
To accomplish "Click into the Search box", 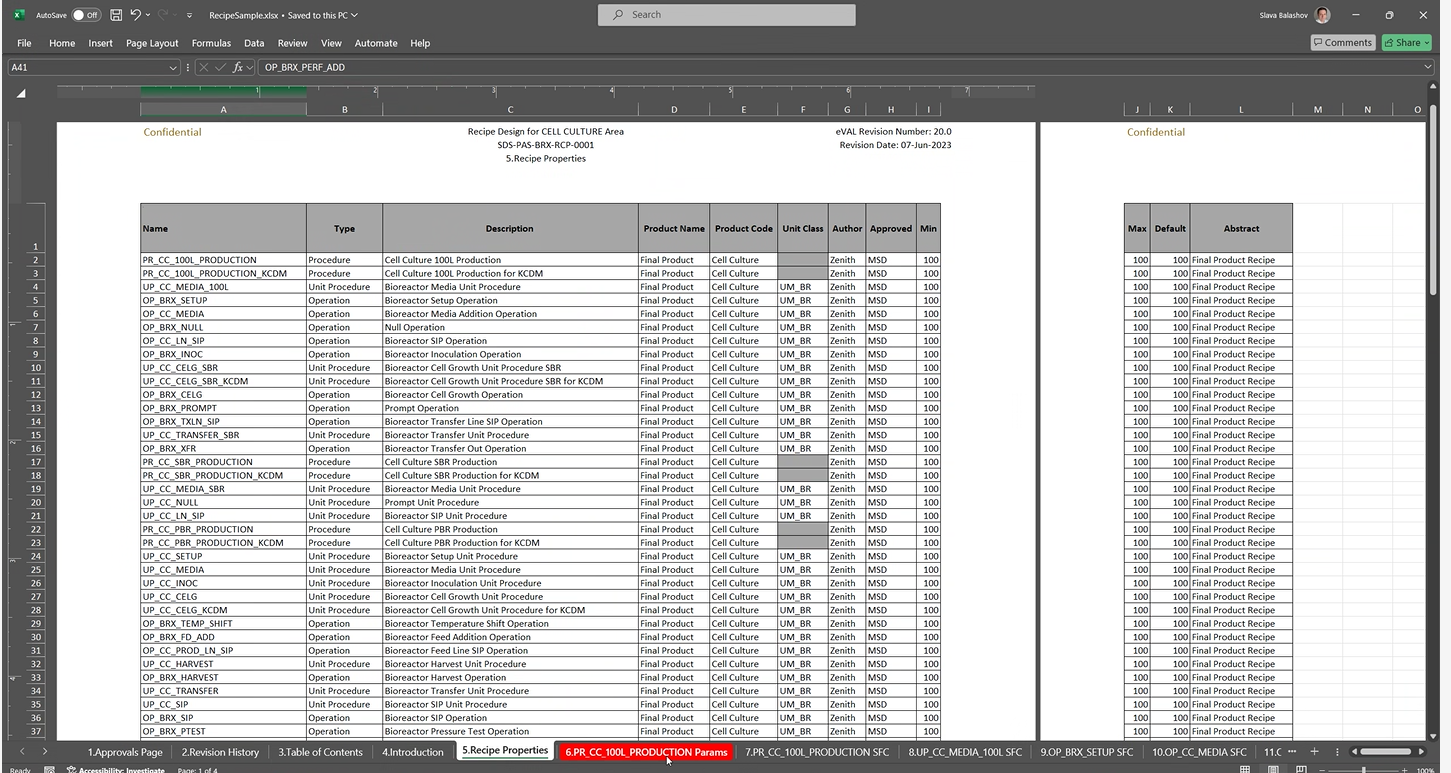I will click(x=727, y=15).
